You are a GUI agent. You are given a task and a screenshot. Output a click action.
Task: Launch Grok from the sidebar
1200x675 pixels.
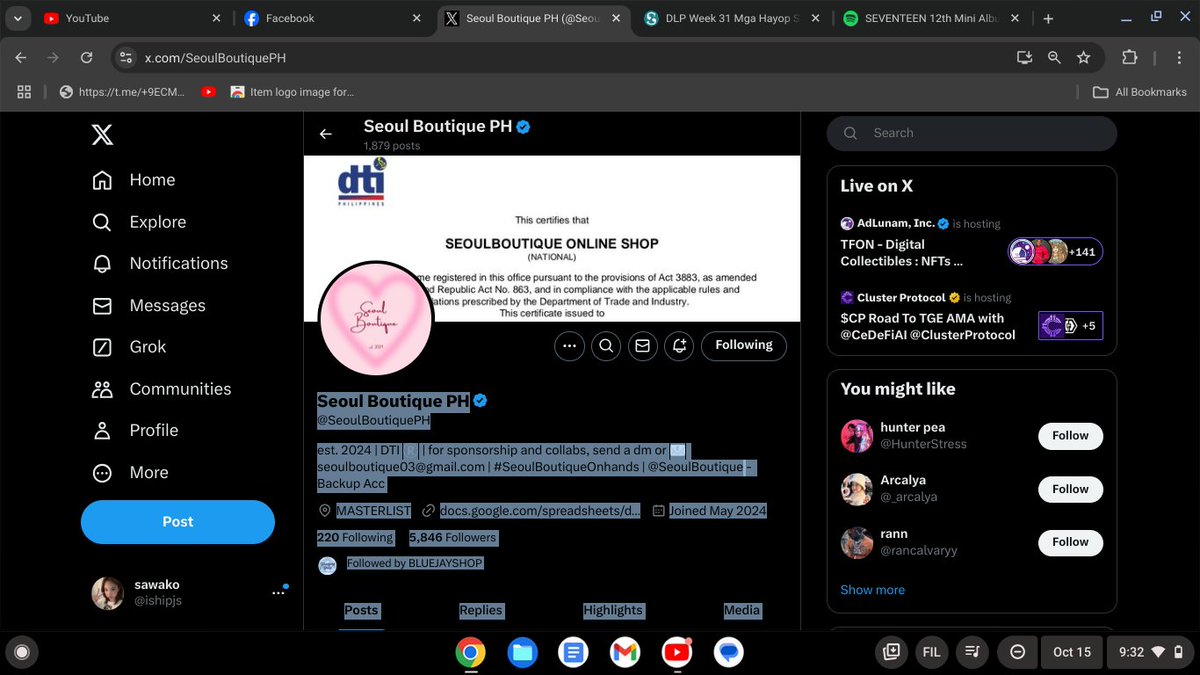coord(128,347)
